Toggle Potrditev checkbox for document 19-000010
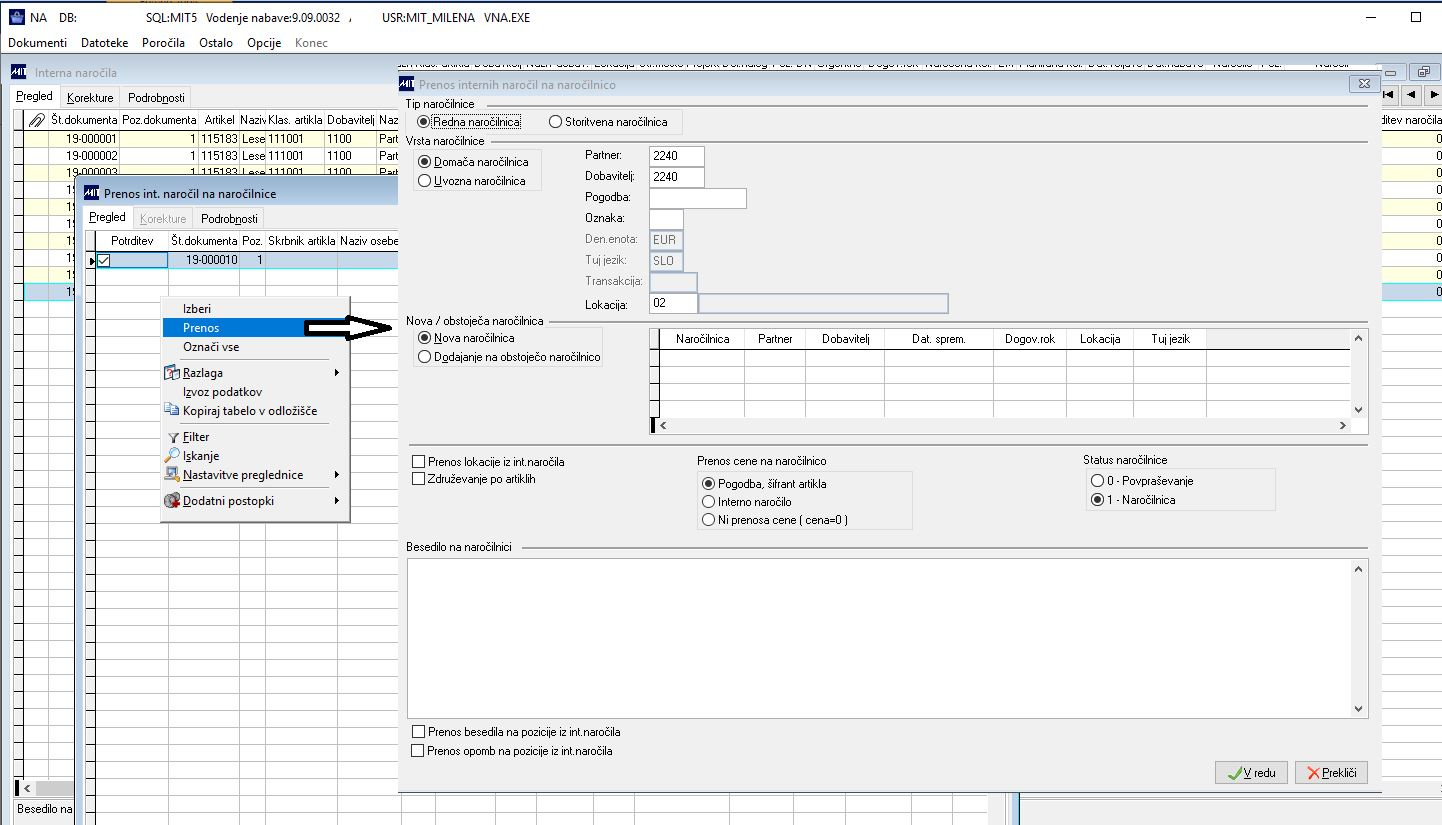Image resolution: width=1442 pixels, height=825 pixels. [x=103, y=260]
